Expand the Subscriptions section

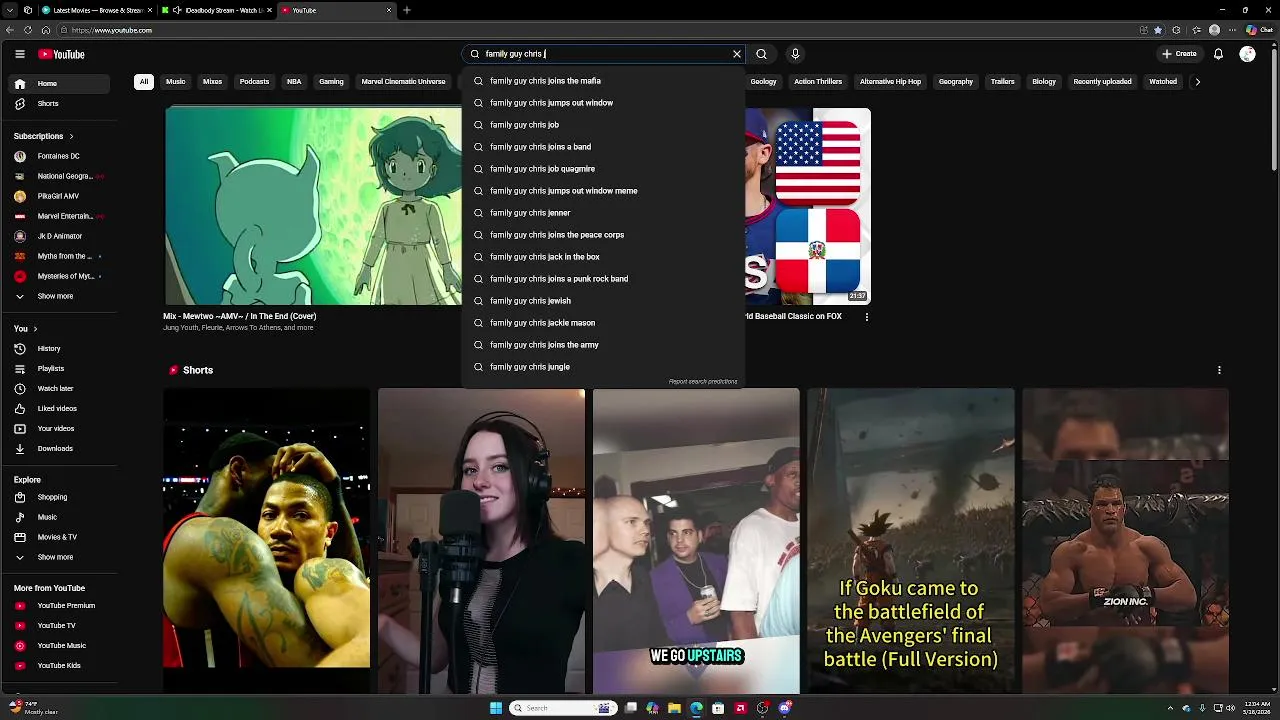click(x=43, y=136)
